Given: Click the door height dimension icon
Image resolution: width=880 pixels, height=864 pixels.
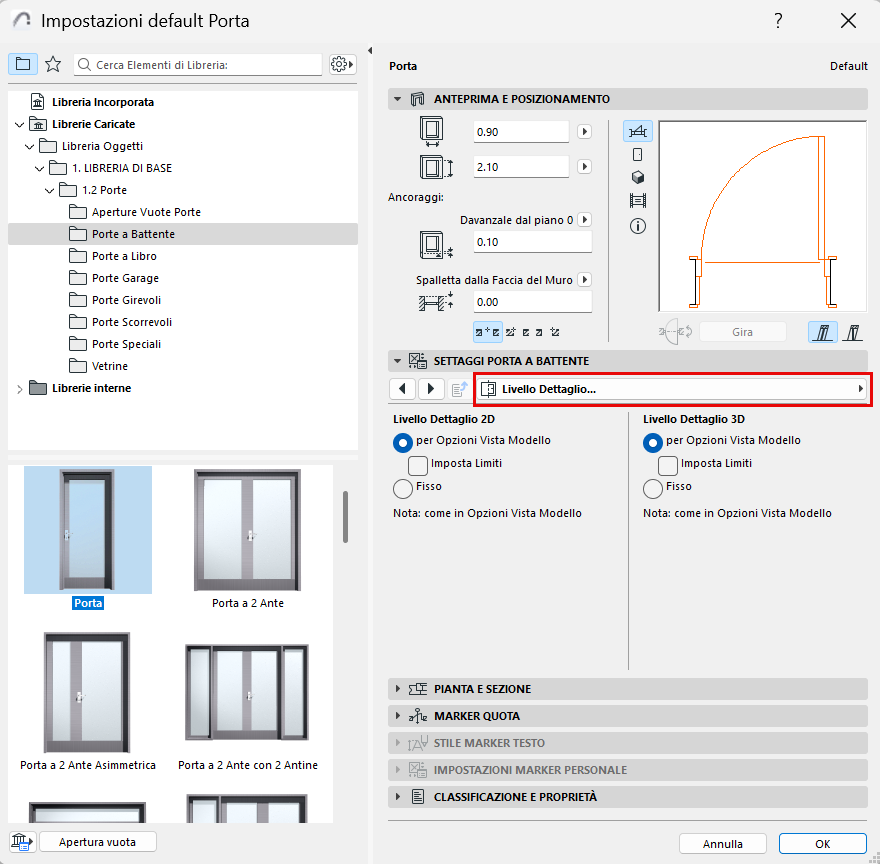Looking at the screenshot, I should 436,167.
